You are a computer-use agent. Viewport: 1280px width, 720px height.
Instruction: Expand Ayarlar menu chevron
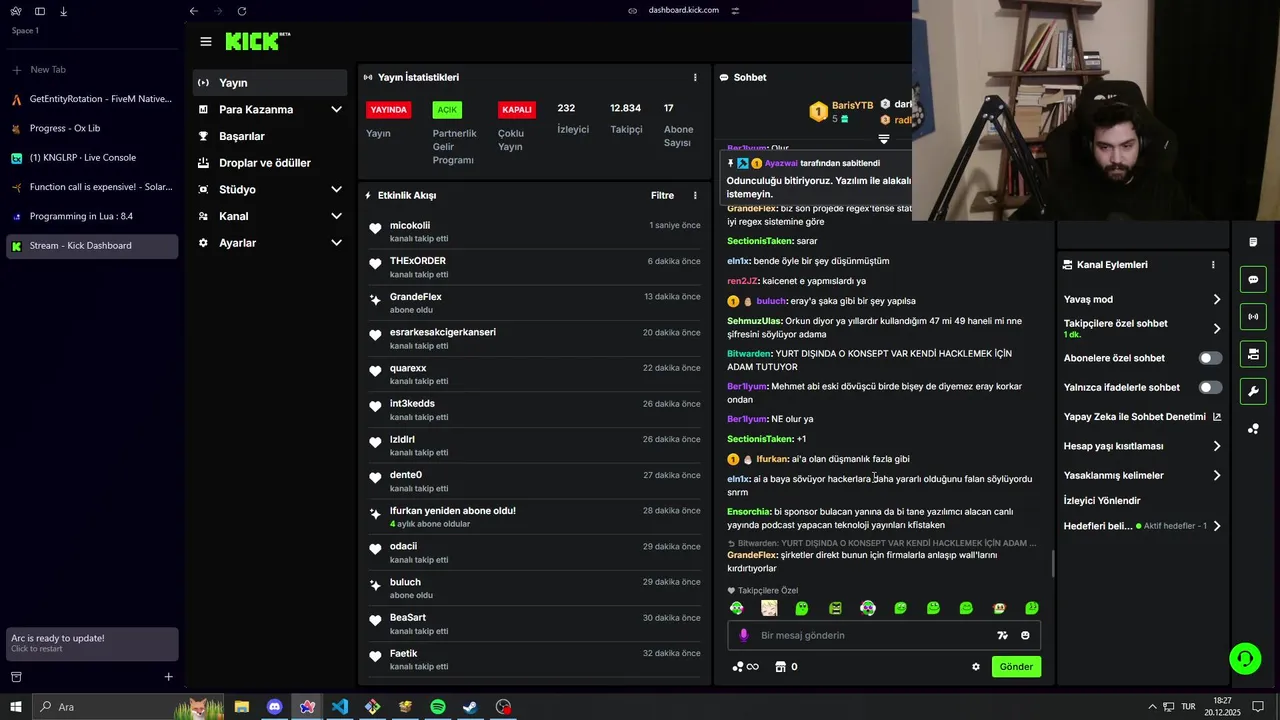pyautogui.click(x=336, y=243)
